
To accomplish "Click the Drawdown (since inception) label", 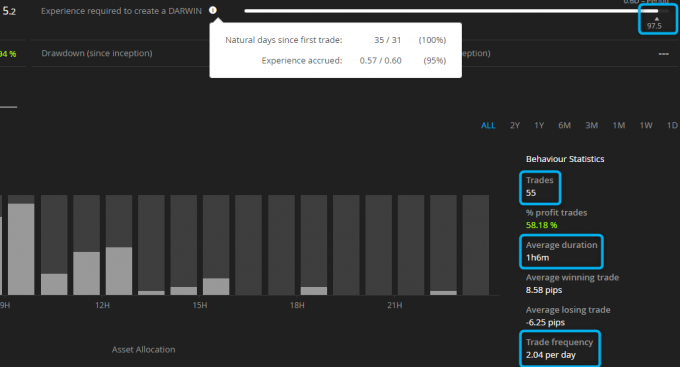I will pos(97,53).
